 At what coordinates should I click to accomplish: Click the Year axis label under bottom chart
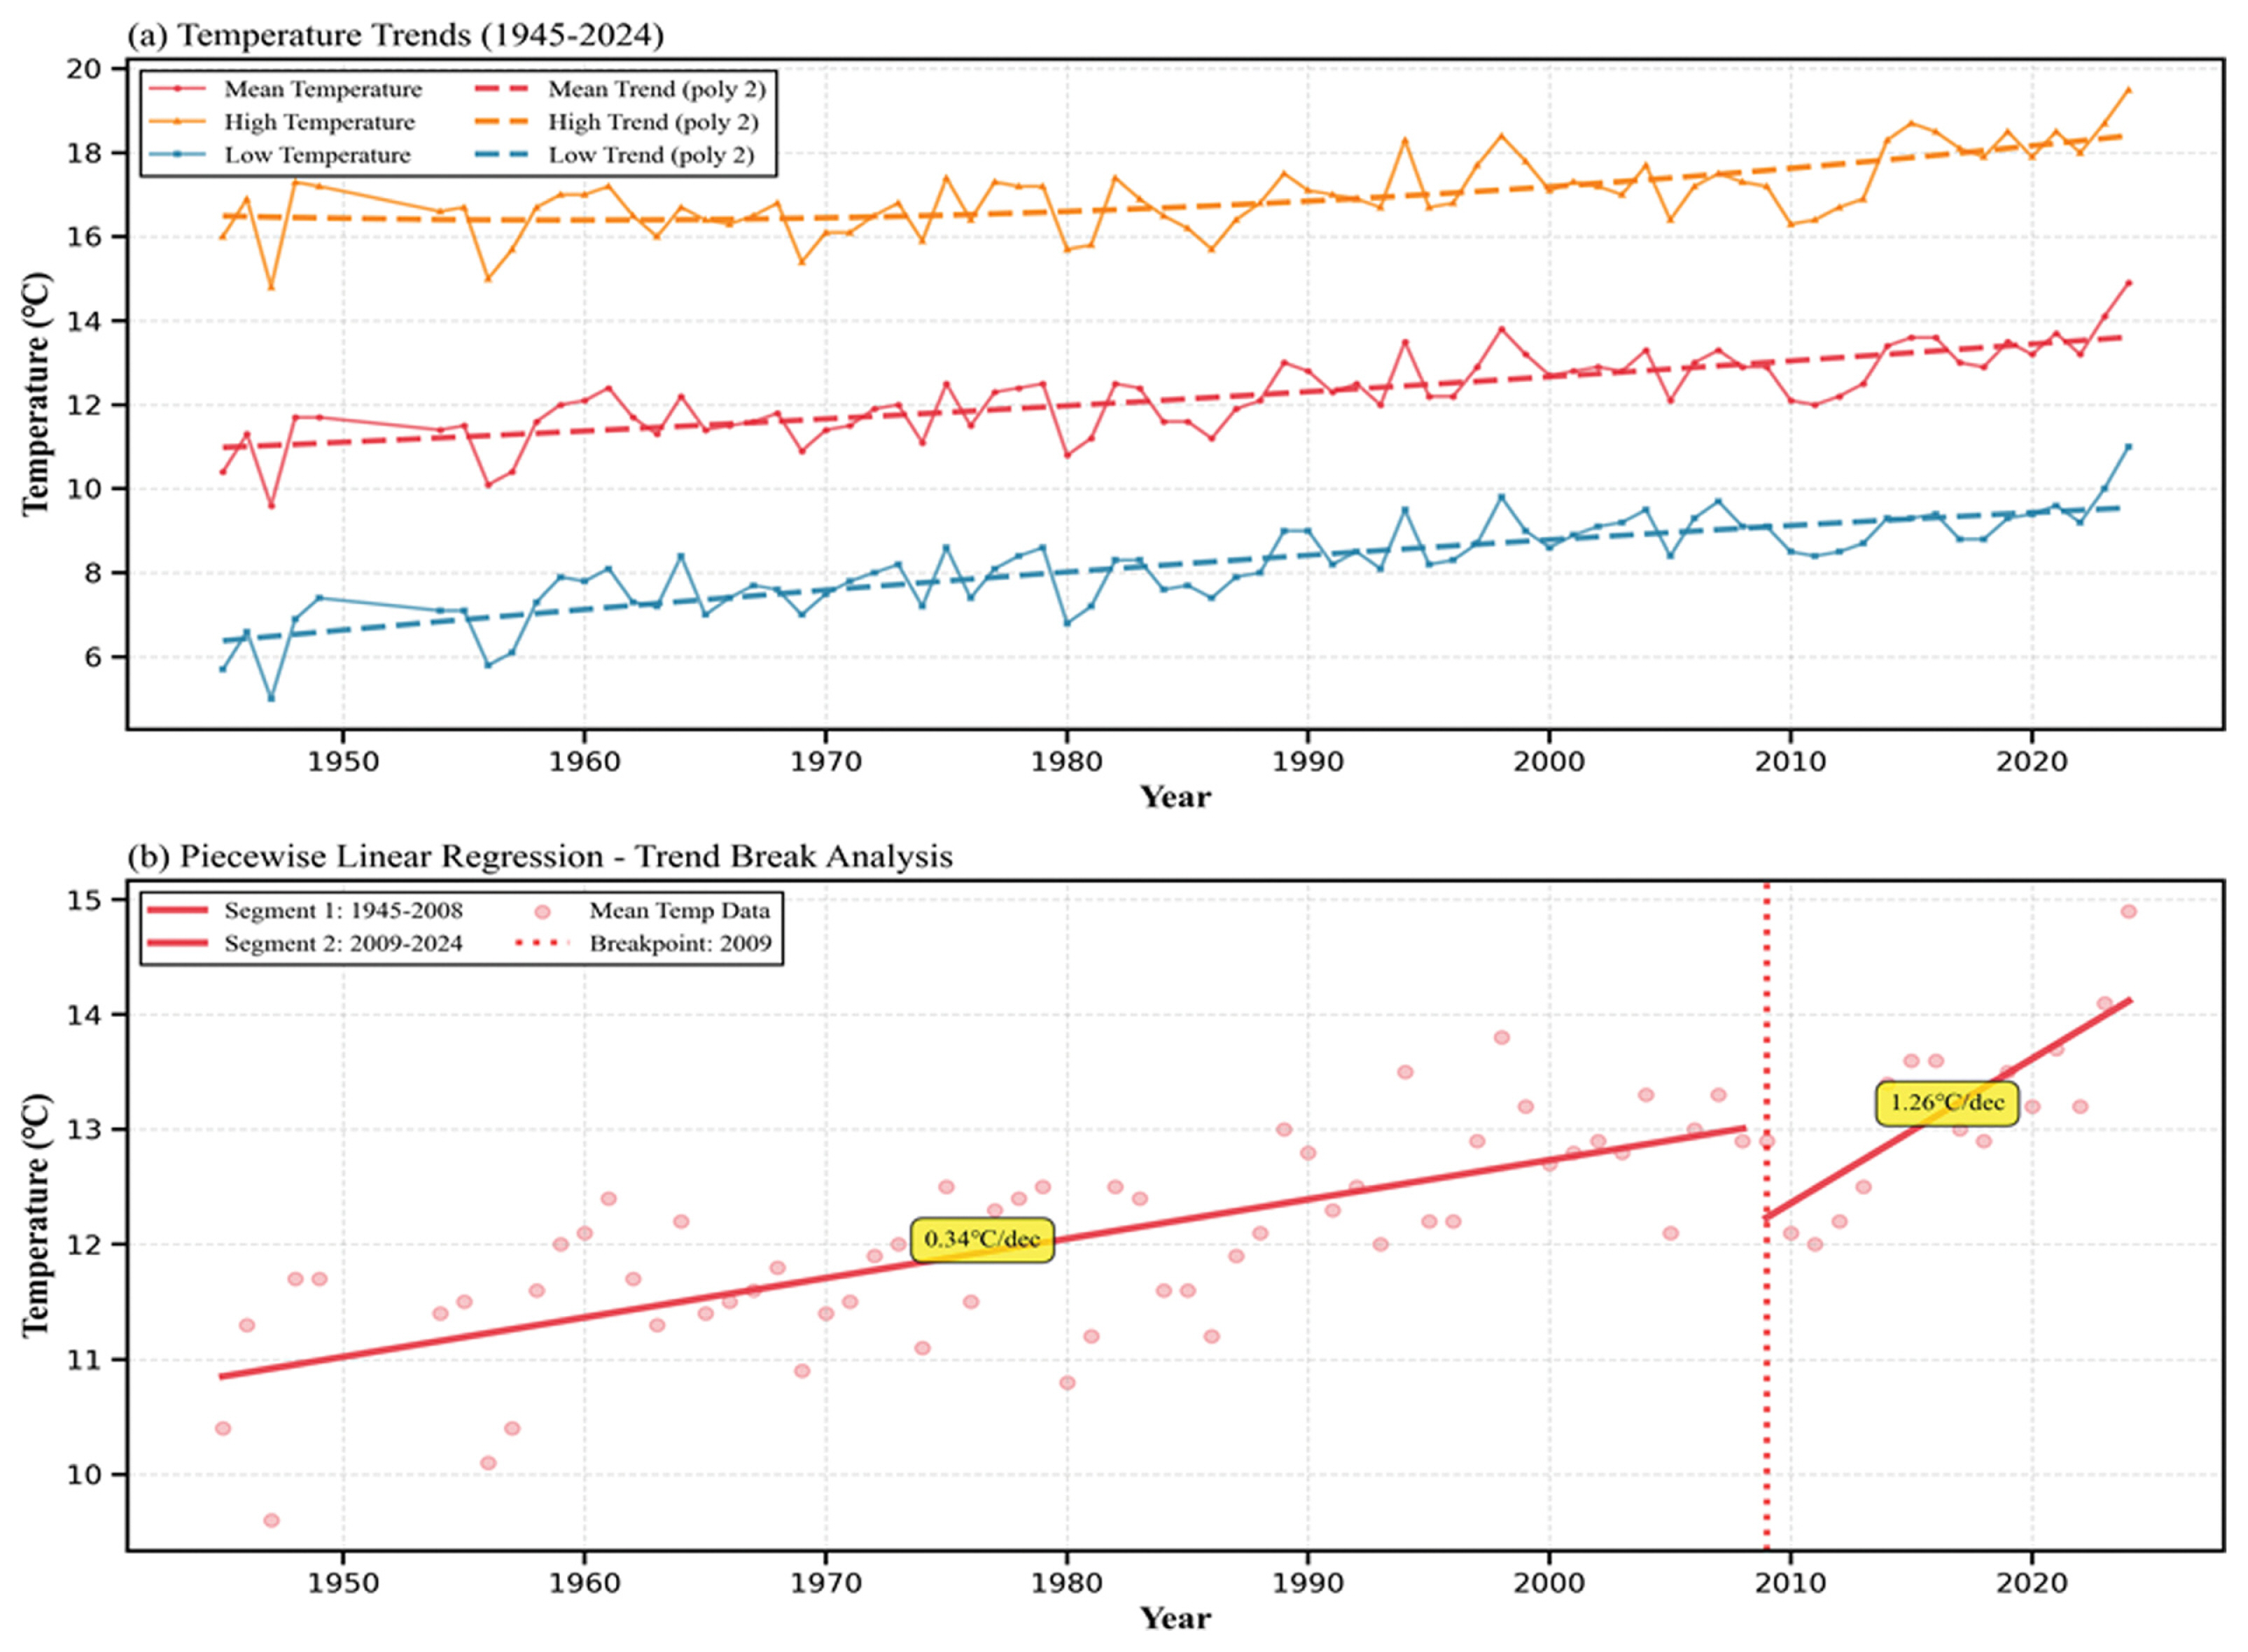coord(1175,1618)
